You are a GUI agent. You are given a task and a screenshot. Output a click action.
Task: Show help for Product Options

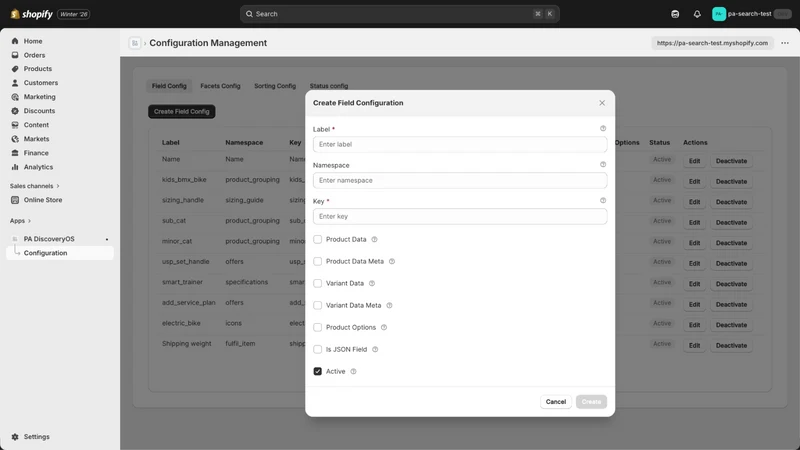pos(384,328)
